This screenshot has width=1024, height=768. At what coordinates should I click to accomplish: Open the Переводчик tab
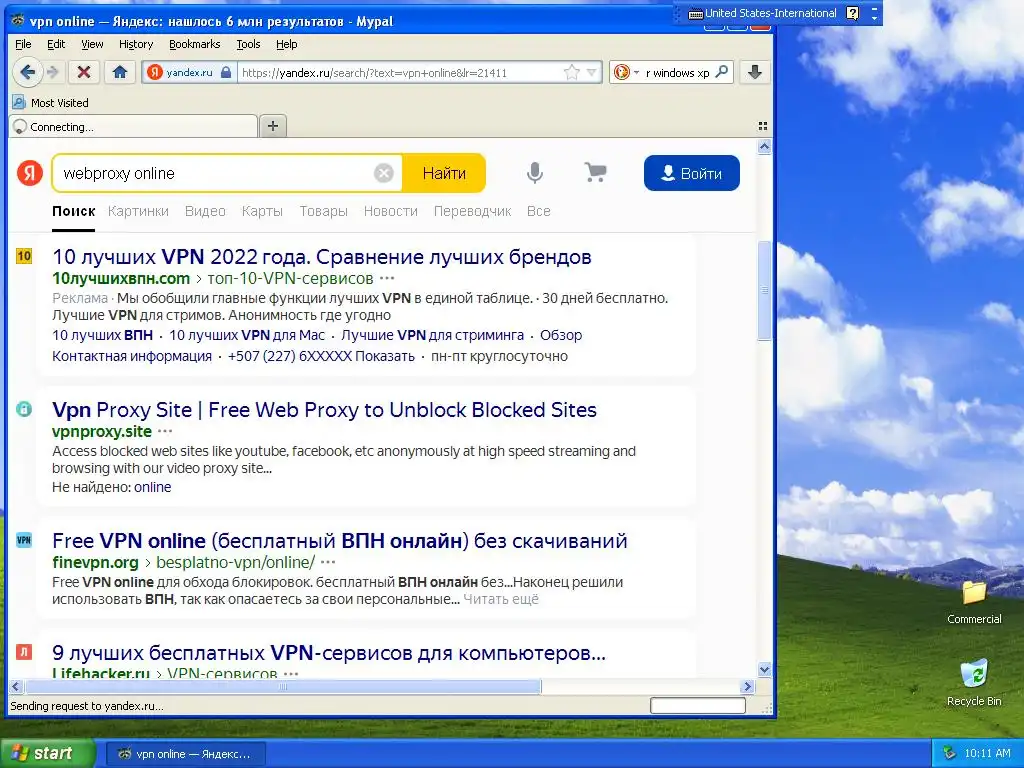click(472, 212)
